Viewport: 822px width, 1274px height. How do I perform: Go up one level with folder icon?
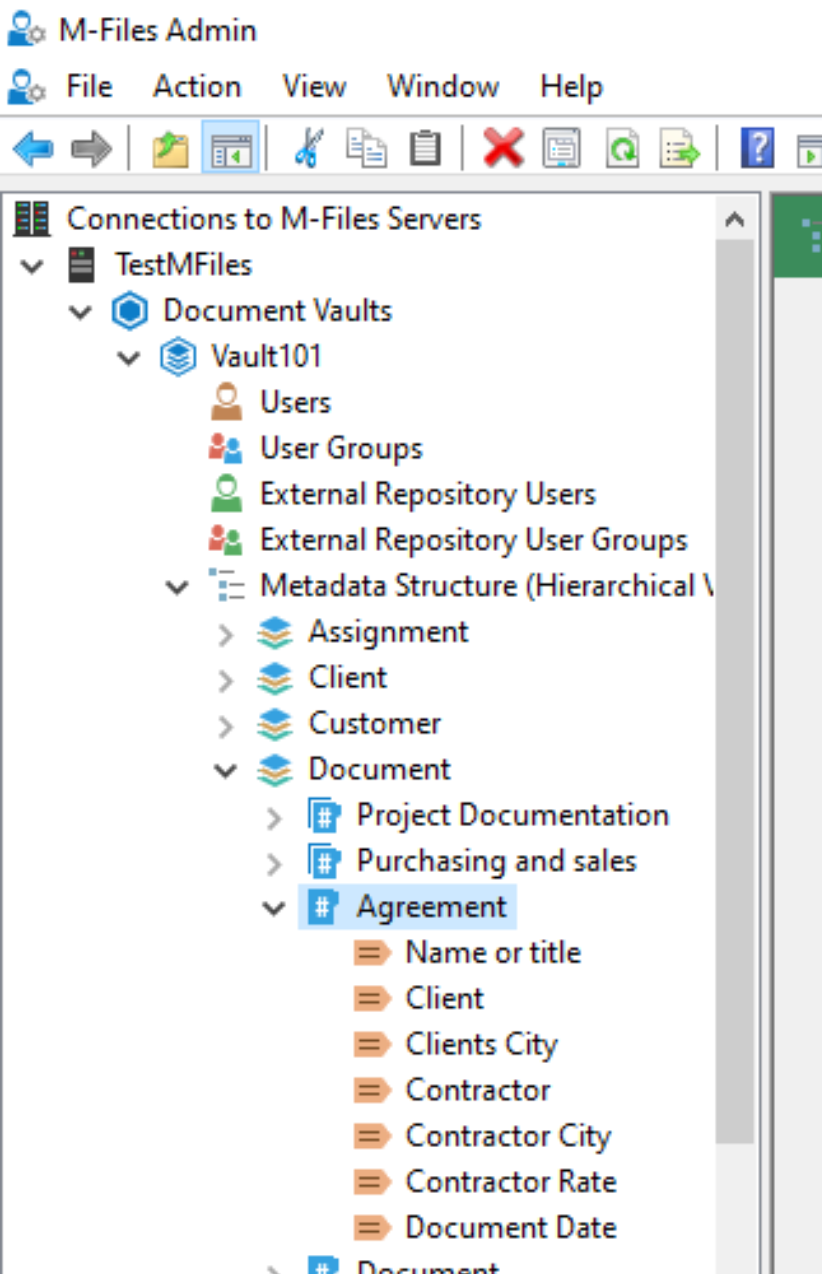170,149
